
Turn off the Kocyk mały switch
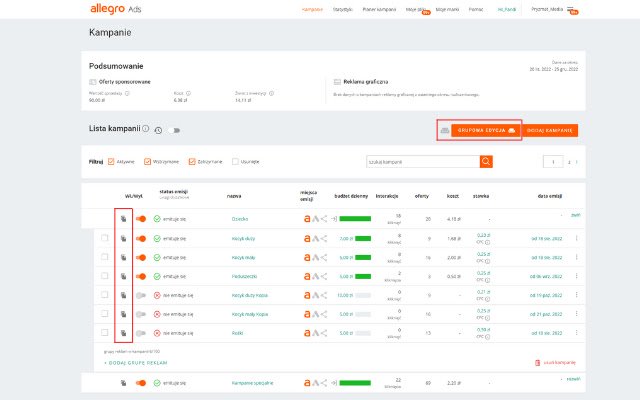[x=141, y=258]
